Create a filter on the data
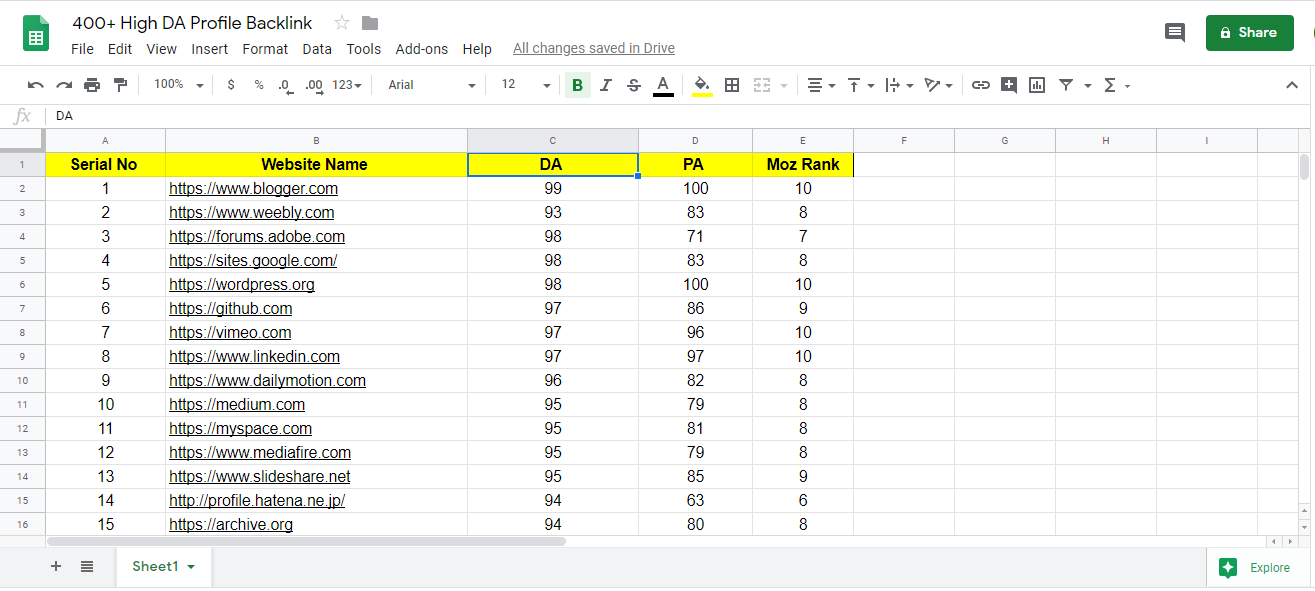Image resolution: width=1315 pixels, height=591 pixels. (1066, 84)
